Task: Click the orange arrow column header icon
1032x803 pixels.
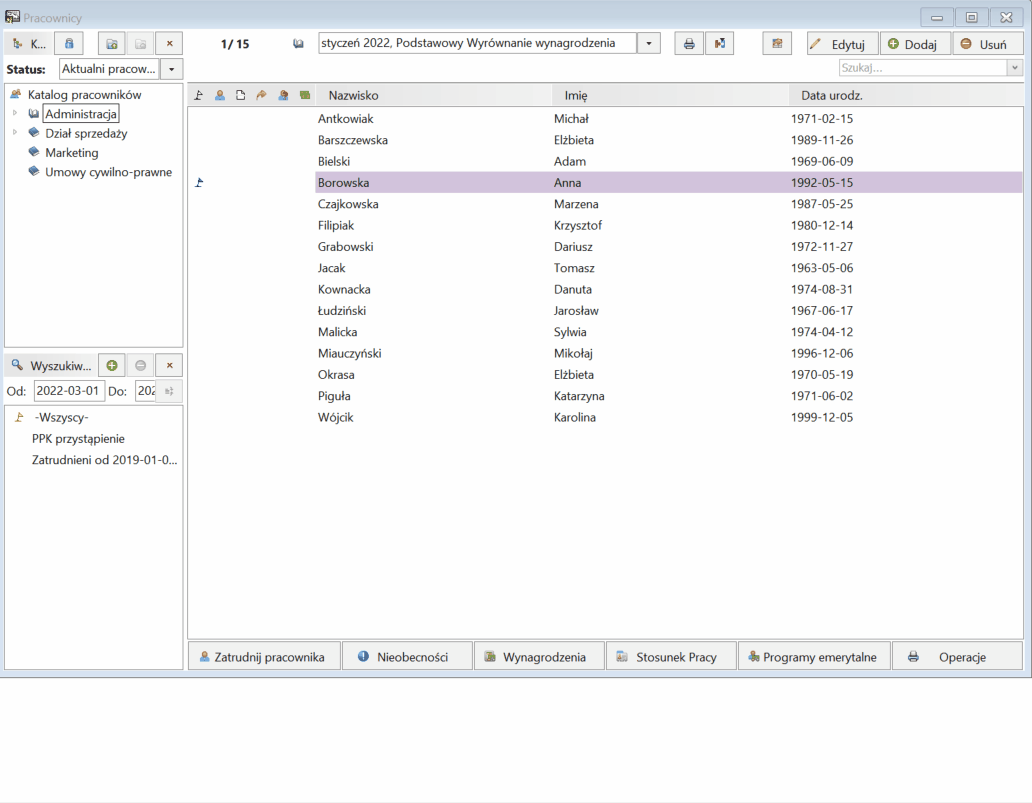Action: (x=262, y=95)
